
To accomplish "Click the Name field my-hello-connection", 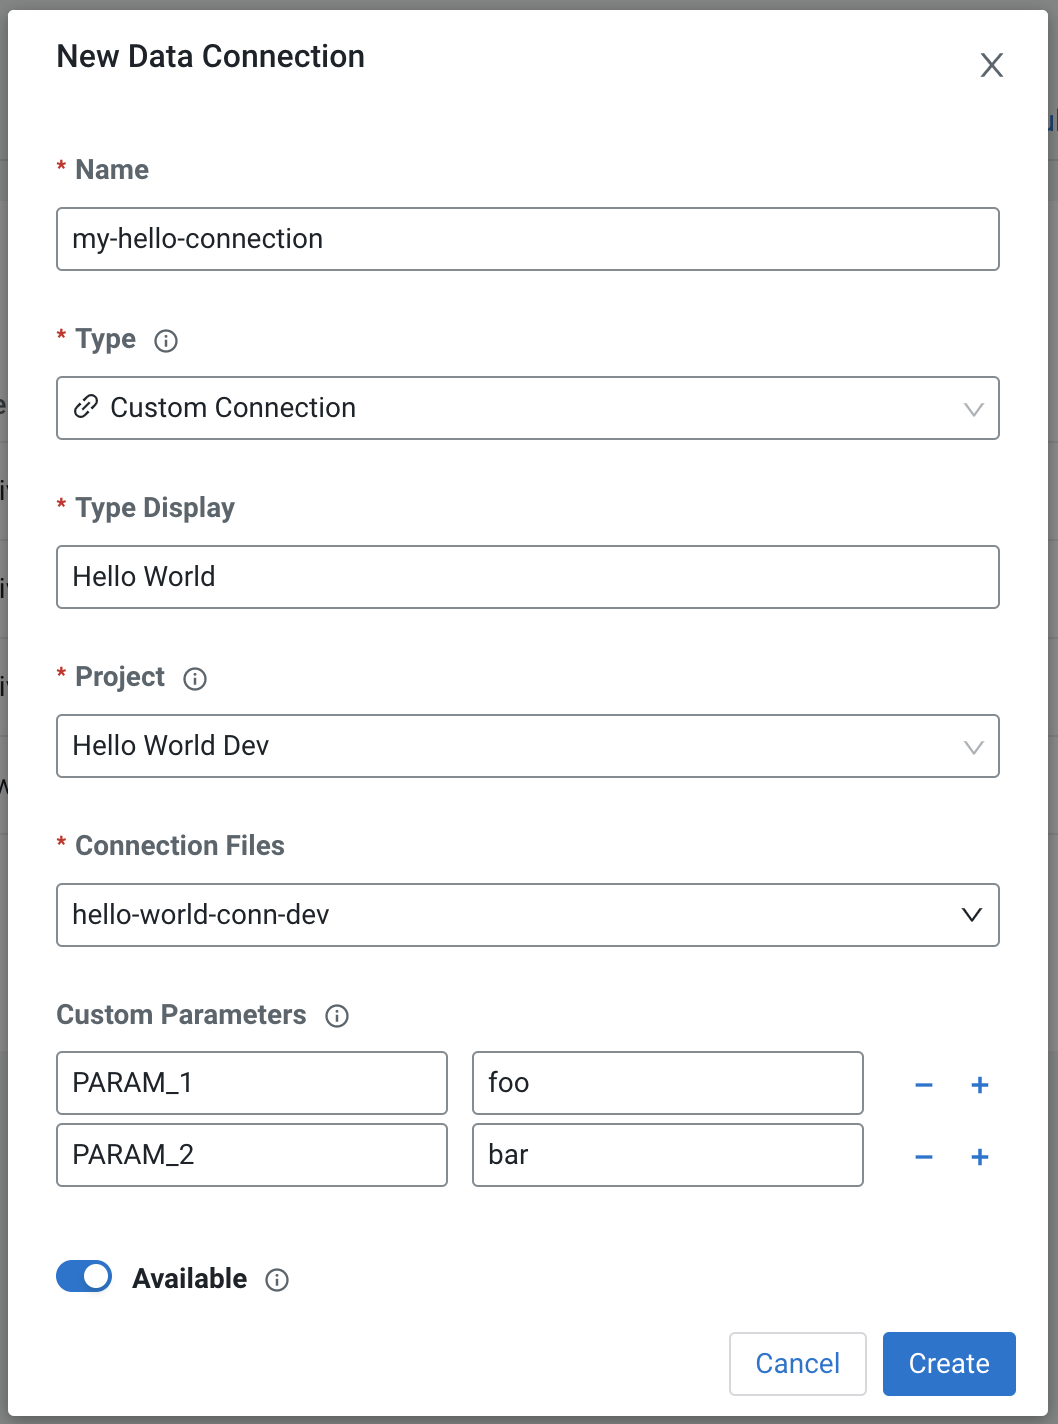I will 527,239.
